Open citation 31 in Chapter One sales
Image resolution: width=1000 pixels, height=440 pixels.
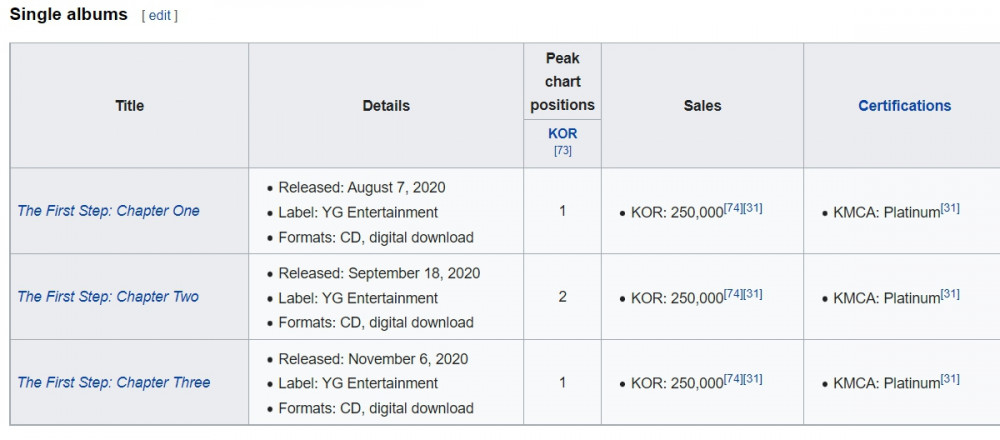753,208
